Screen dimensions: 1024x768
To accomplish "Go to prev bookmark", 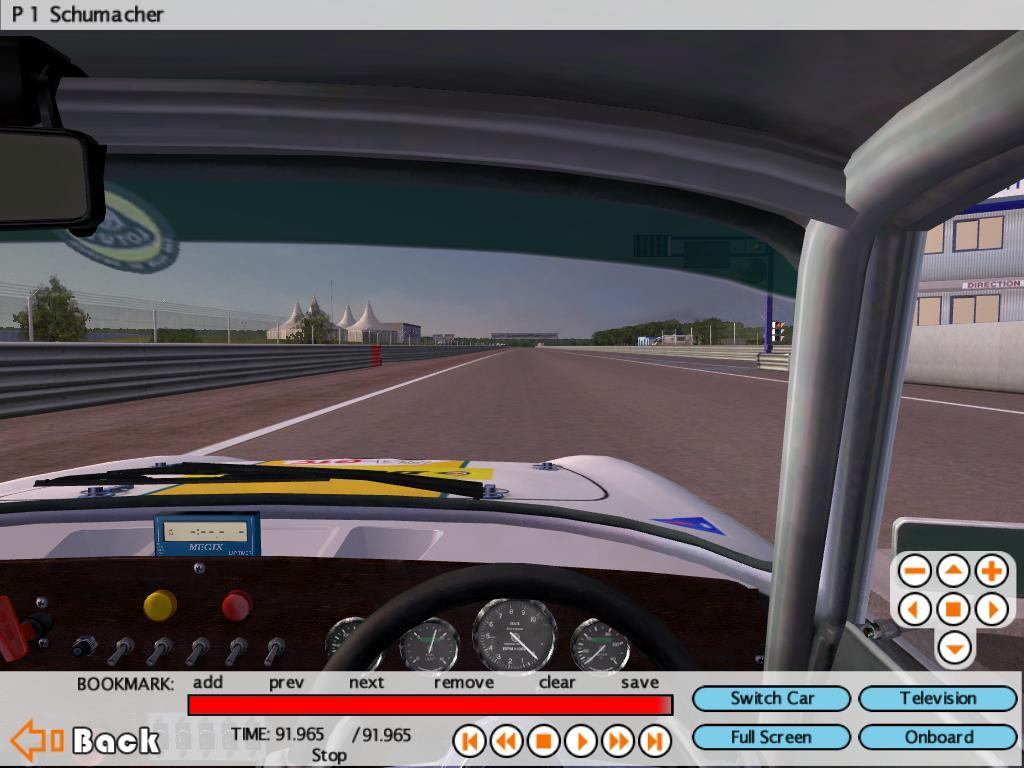I will [286, 683].
